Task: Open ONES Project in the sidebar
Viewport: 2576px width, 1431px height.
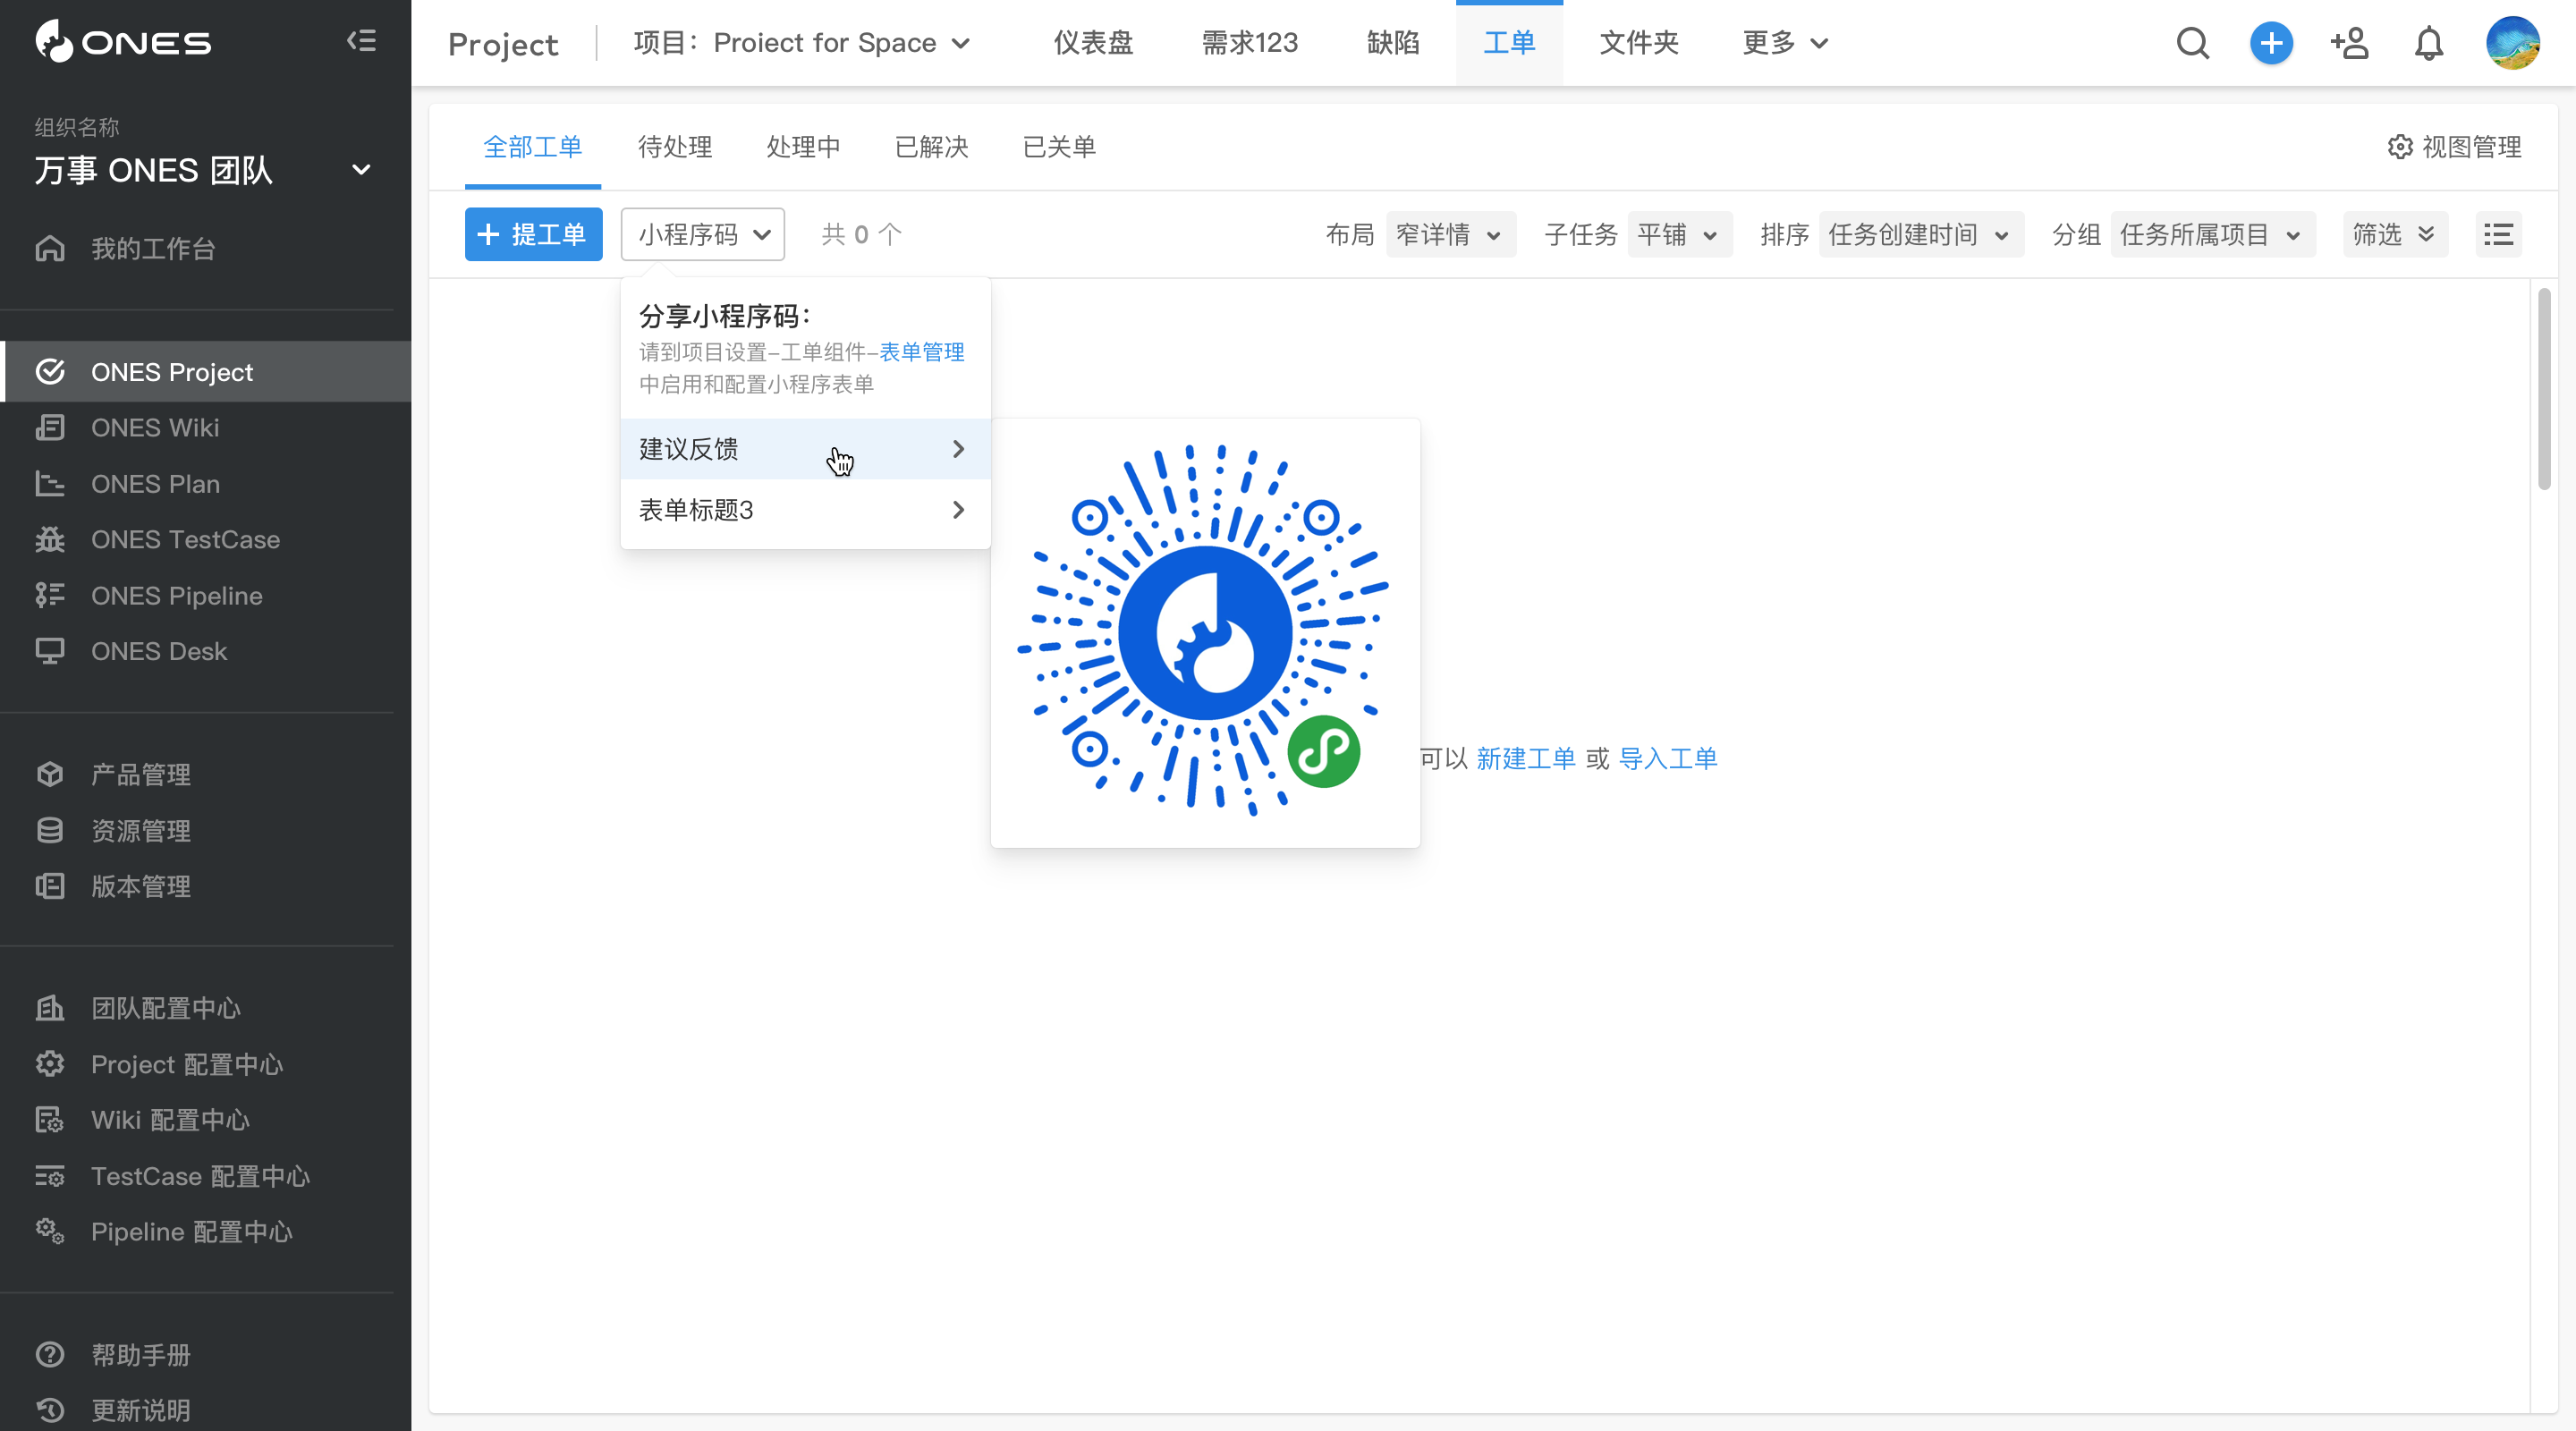Action: point(205,372)
